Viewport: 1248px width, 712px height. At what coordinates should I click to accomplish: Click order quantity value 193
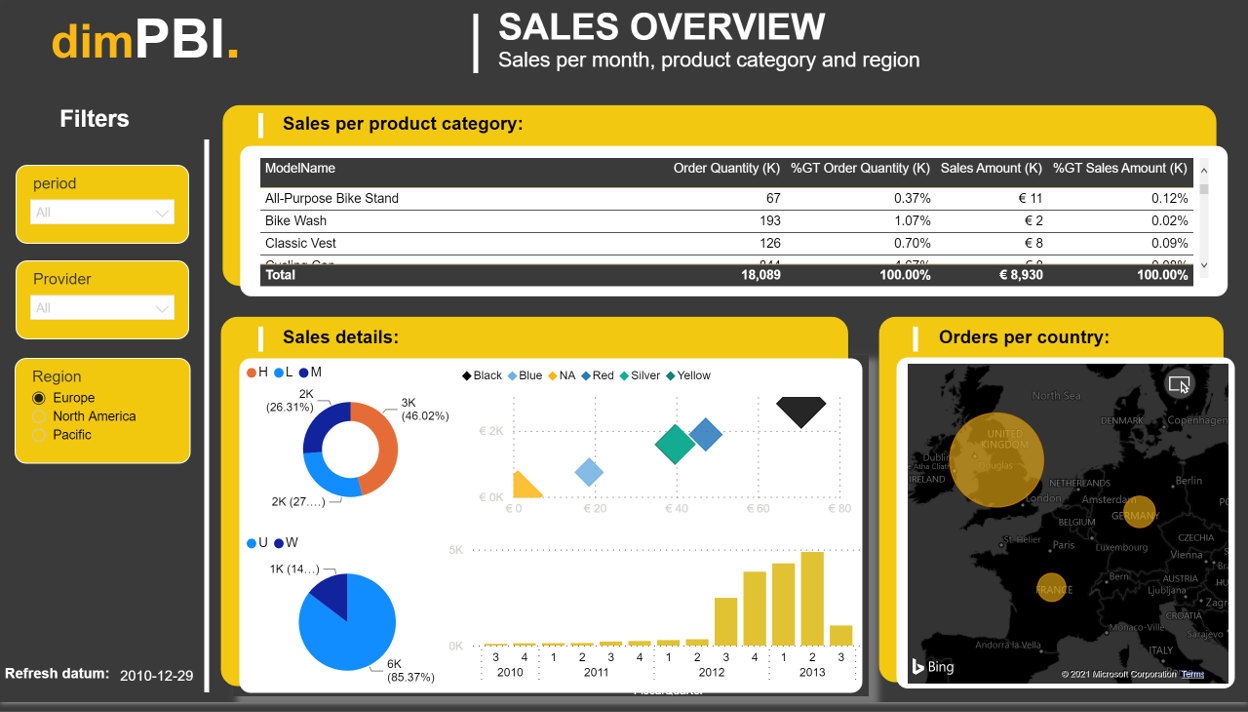tap(770, 221)
